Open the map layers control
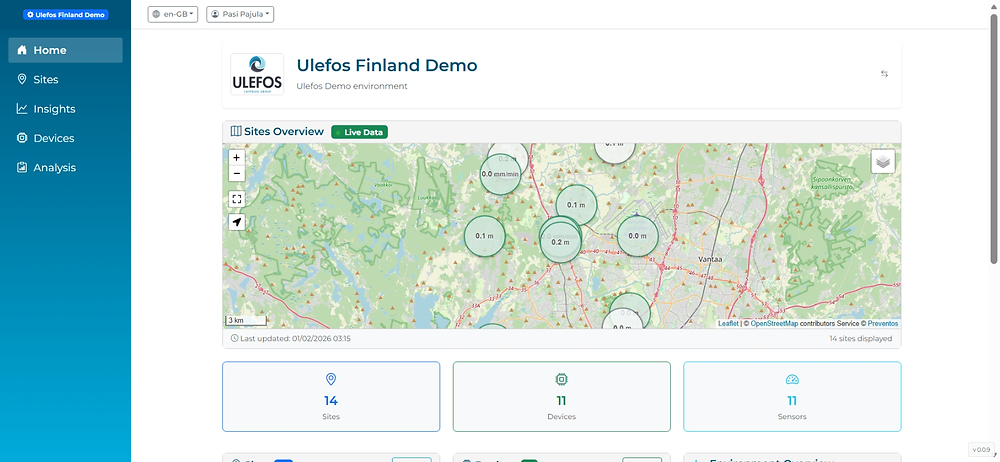The image size is (1000, 462). coord(883,161)
